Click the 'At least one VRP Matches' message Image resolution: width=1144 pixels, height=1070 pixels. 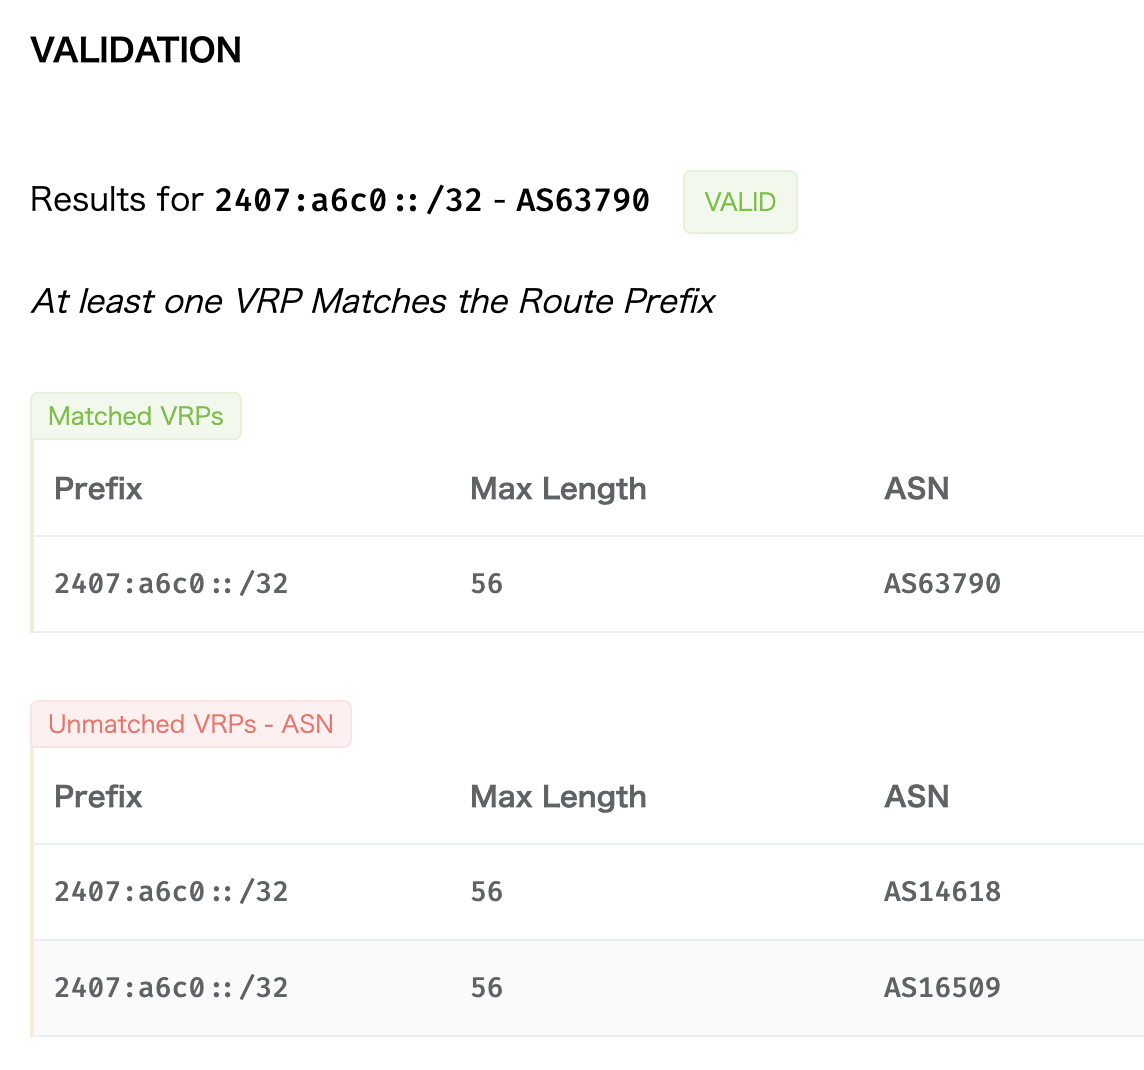click(373, 301)
